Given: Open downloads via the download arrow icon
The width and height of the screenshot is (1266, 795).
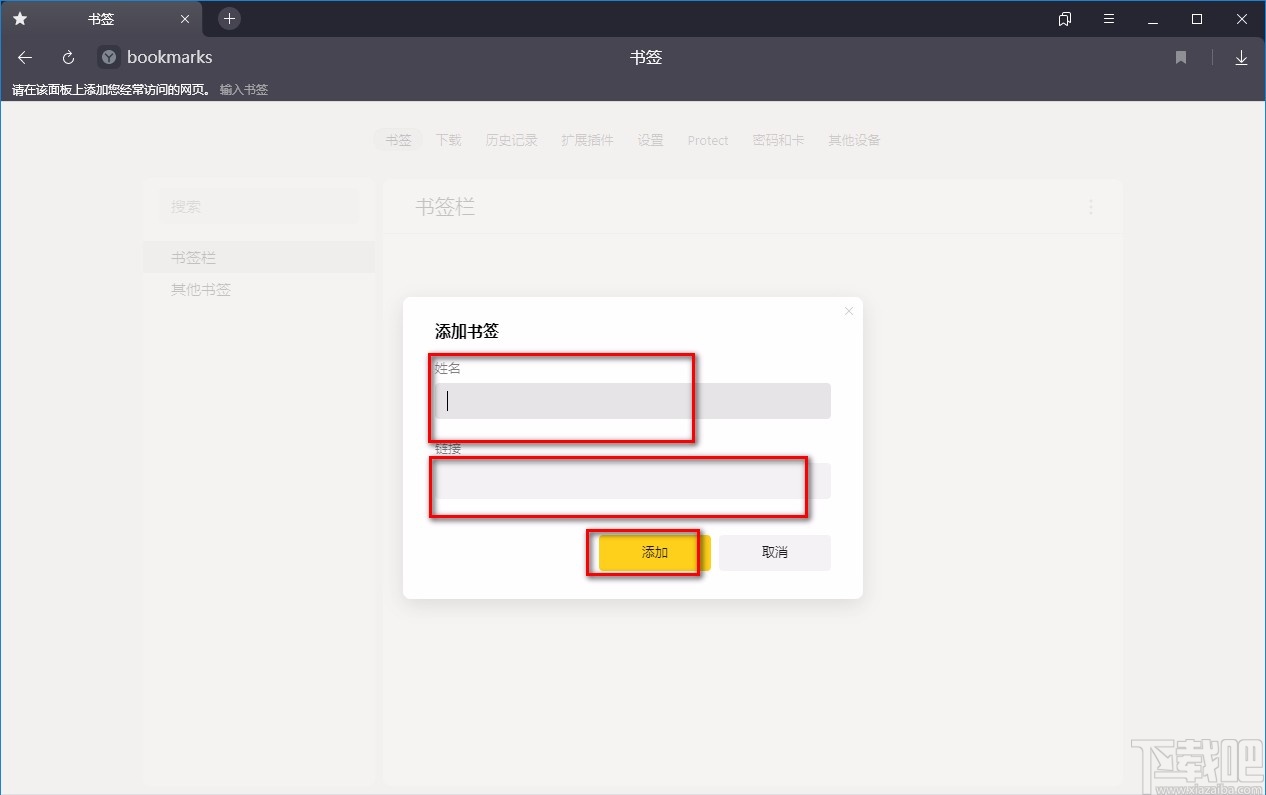Looking at the screenshot, I should pos(1241,57).
